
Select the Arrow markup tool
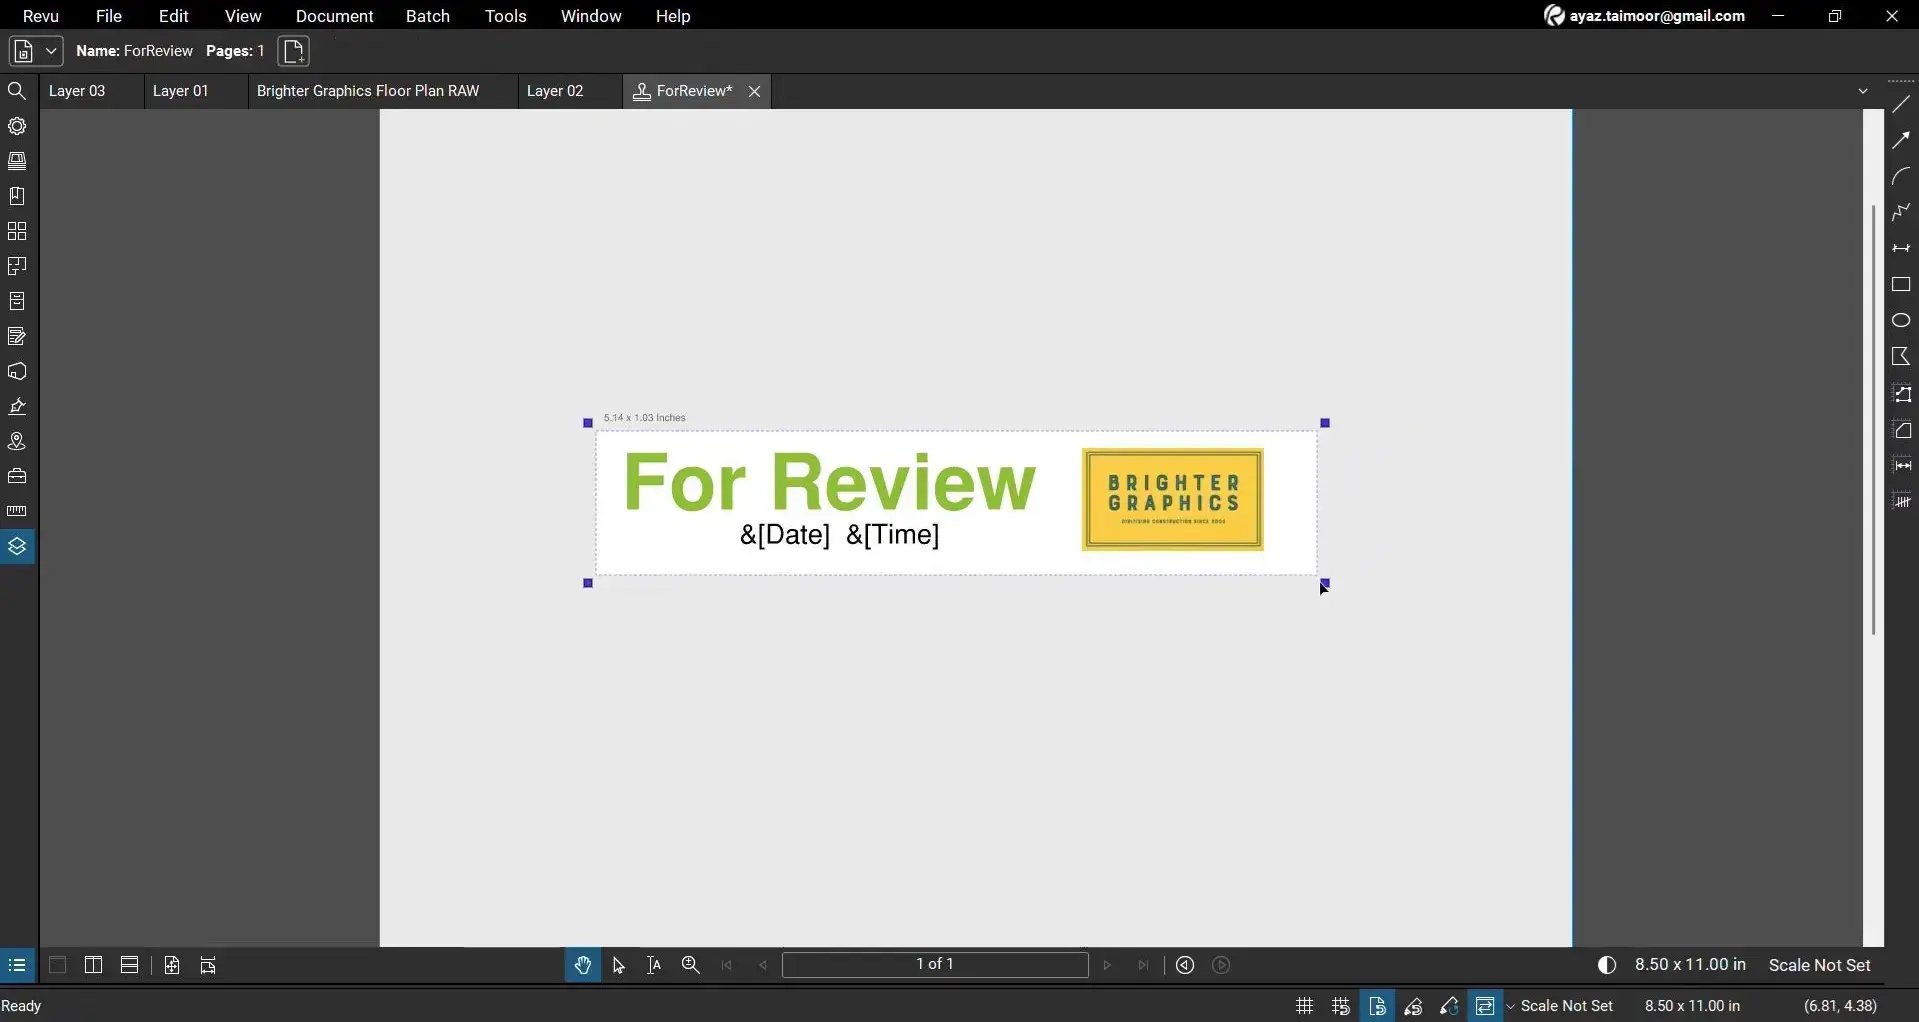(x=1901, y=140)
